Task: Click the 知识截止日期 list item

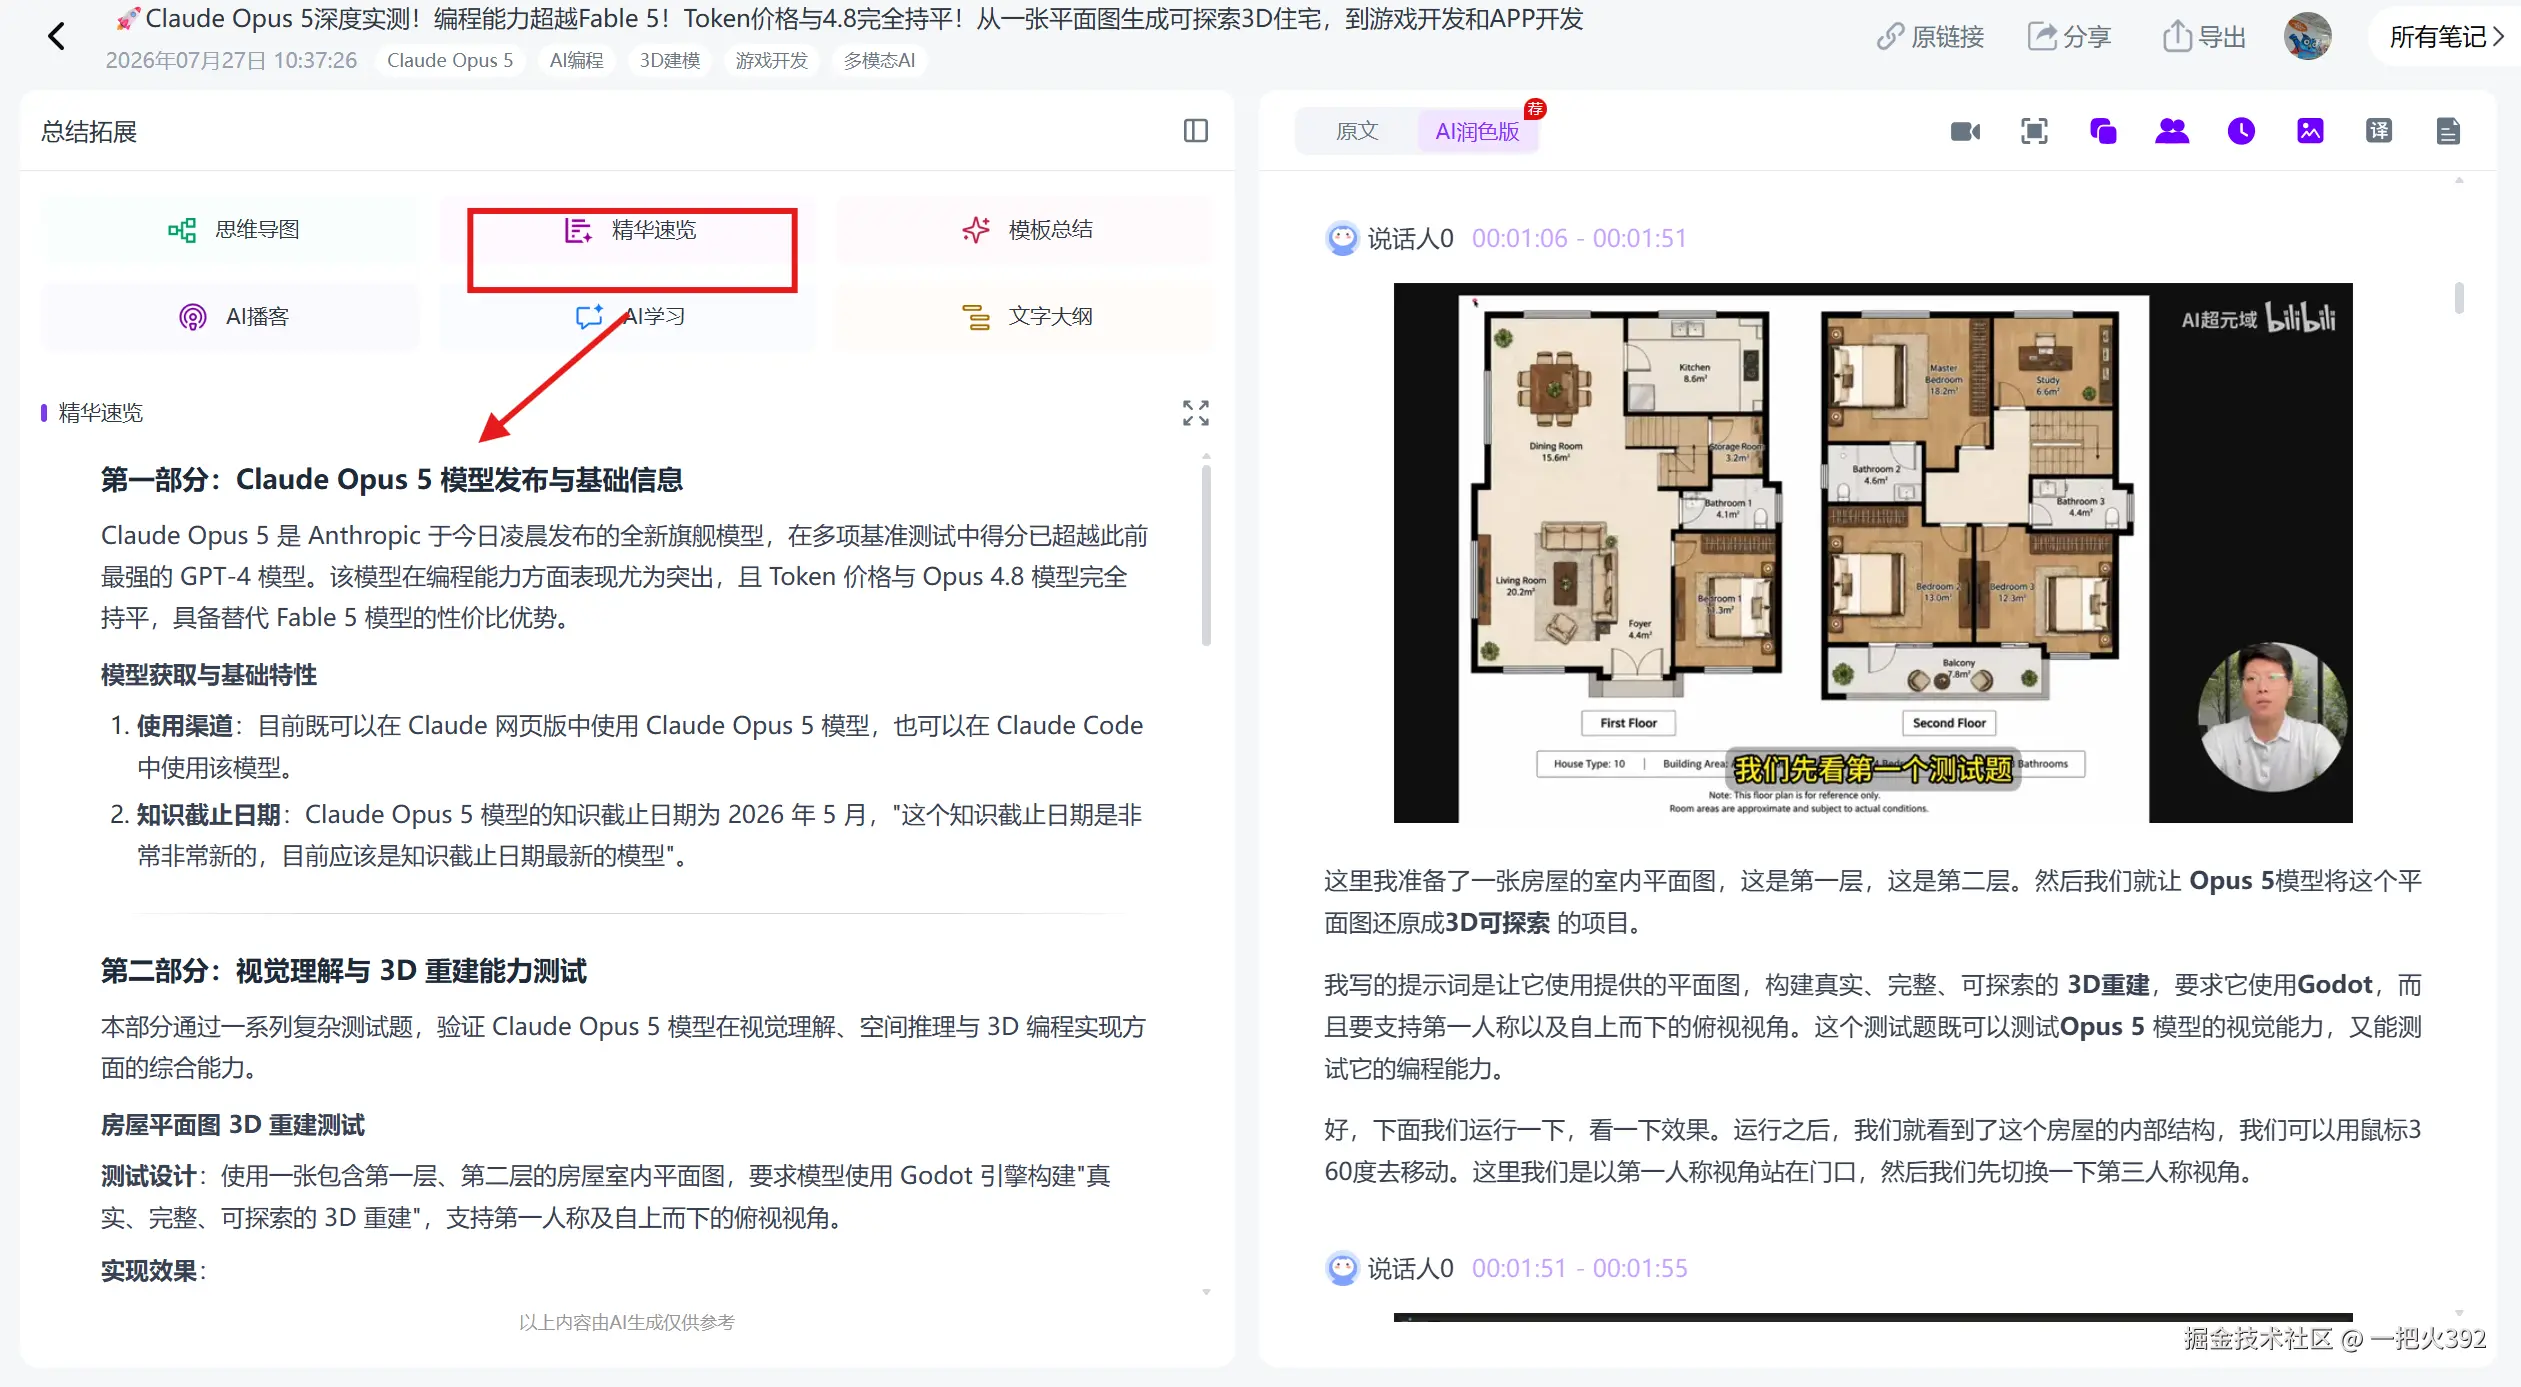Action: (x=627, y=835)
